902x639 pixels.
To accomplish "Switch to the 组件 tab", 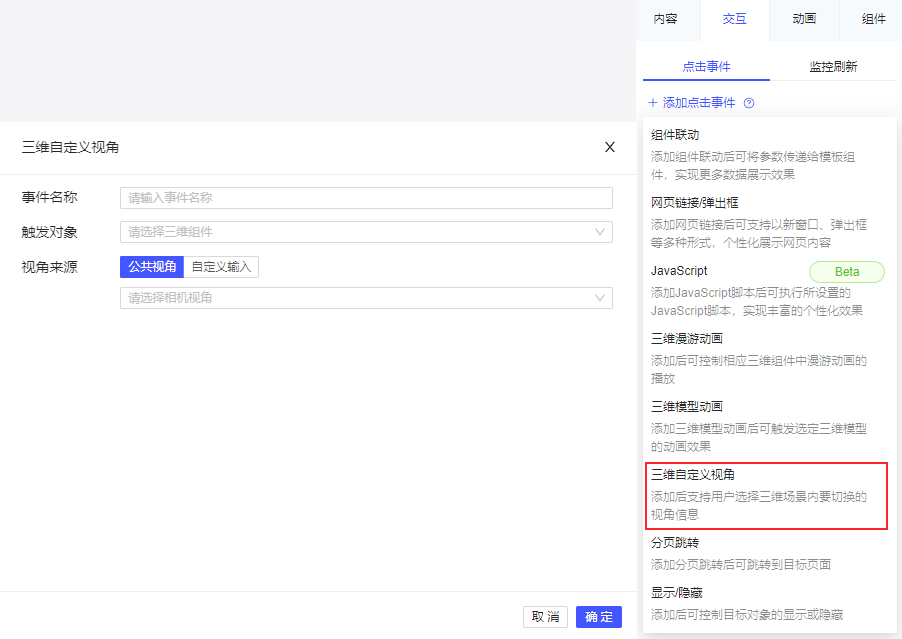I will tap(873, 19).
